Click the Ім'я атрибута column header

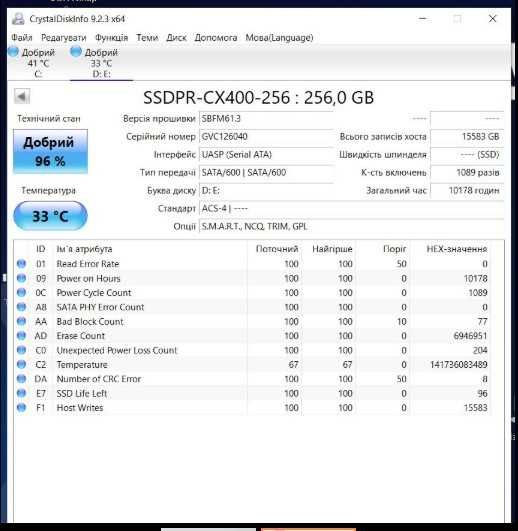click(84, 249)
